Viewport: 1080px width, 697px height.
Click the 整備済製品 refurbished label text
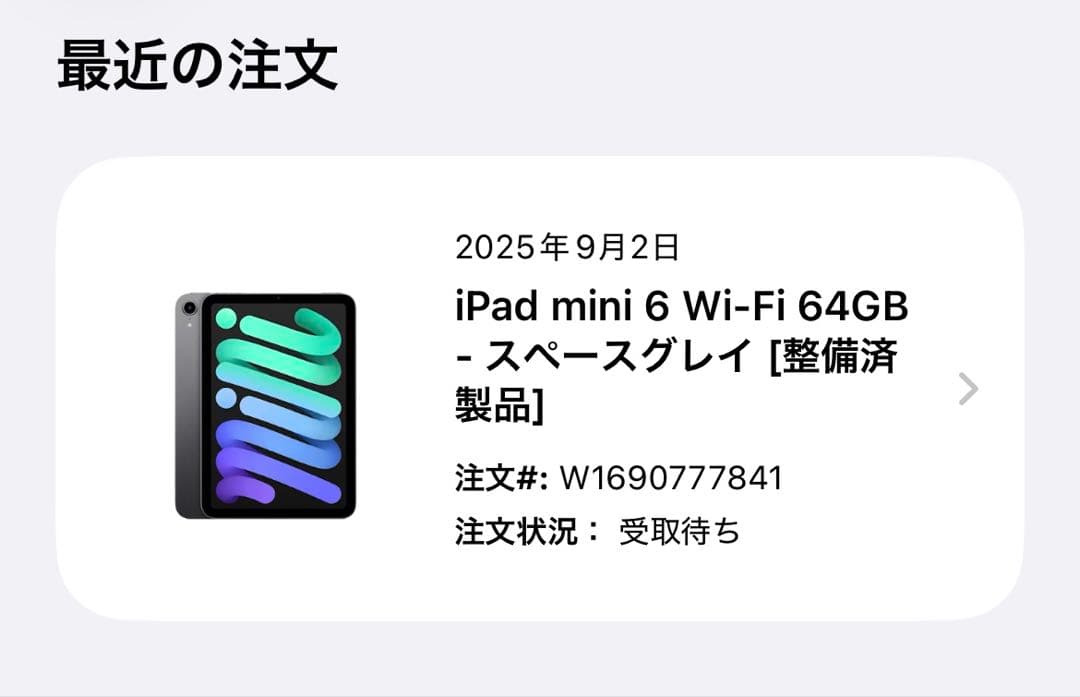pyautogui.click(x=676, y=381)
